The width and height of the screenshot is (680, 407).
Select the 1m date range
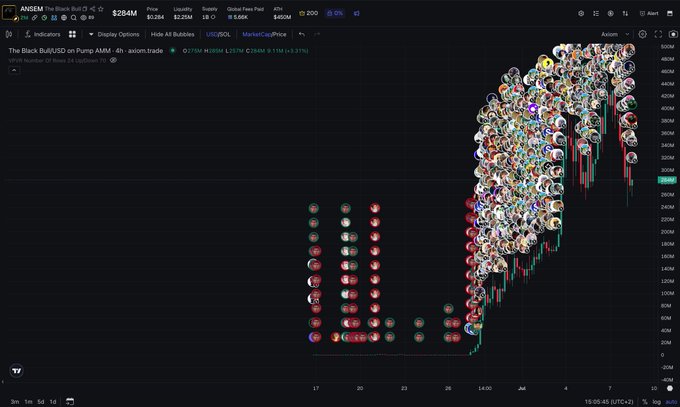[x=28, y=402]
